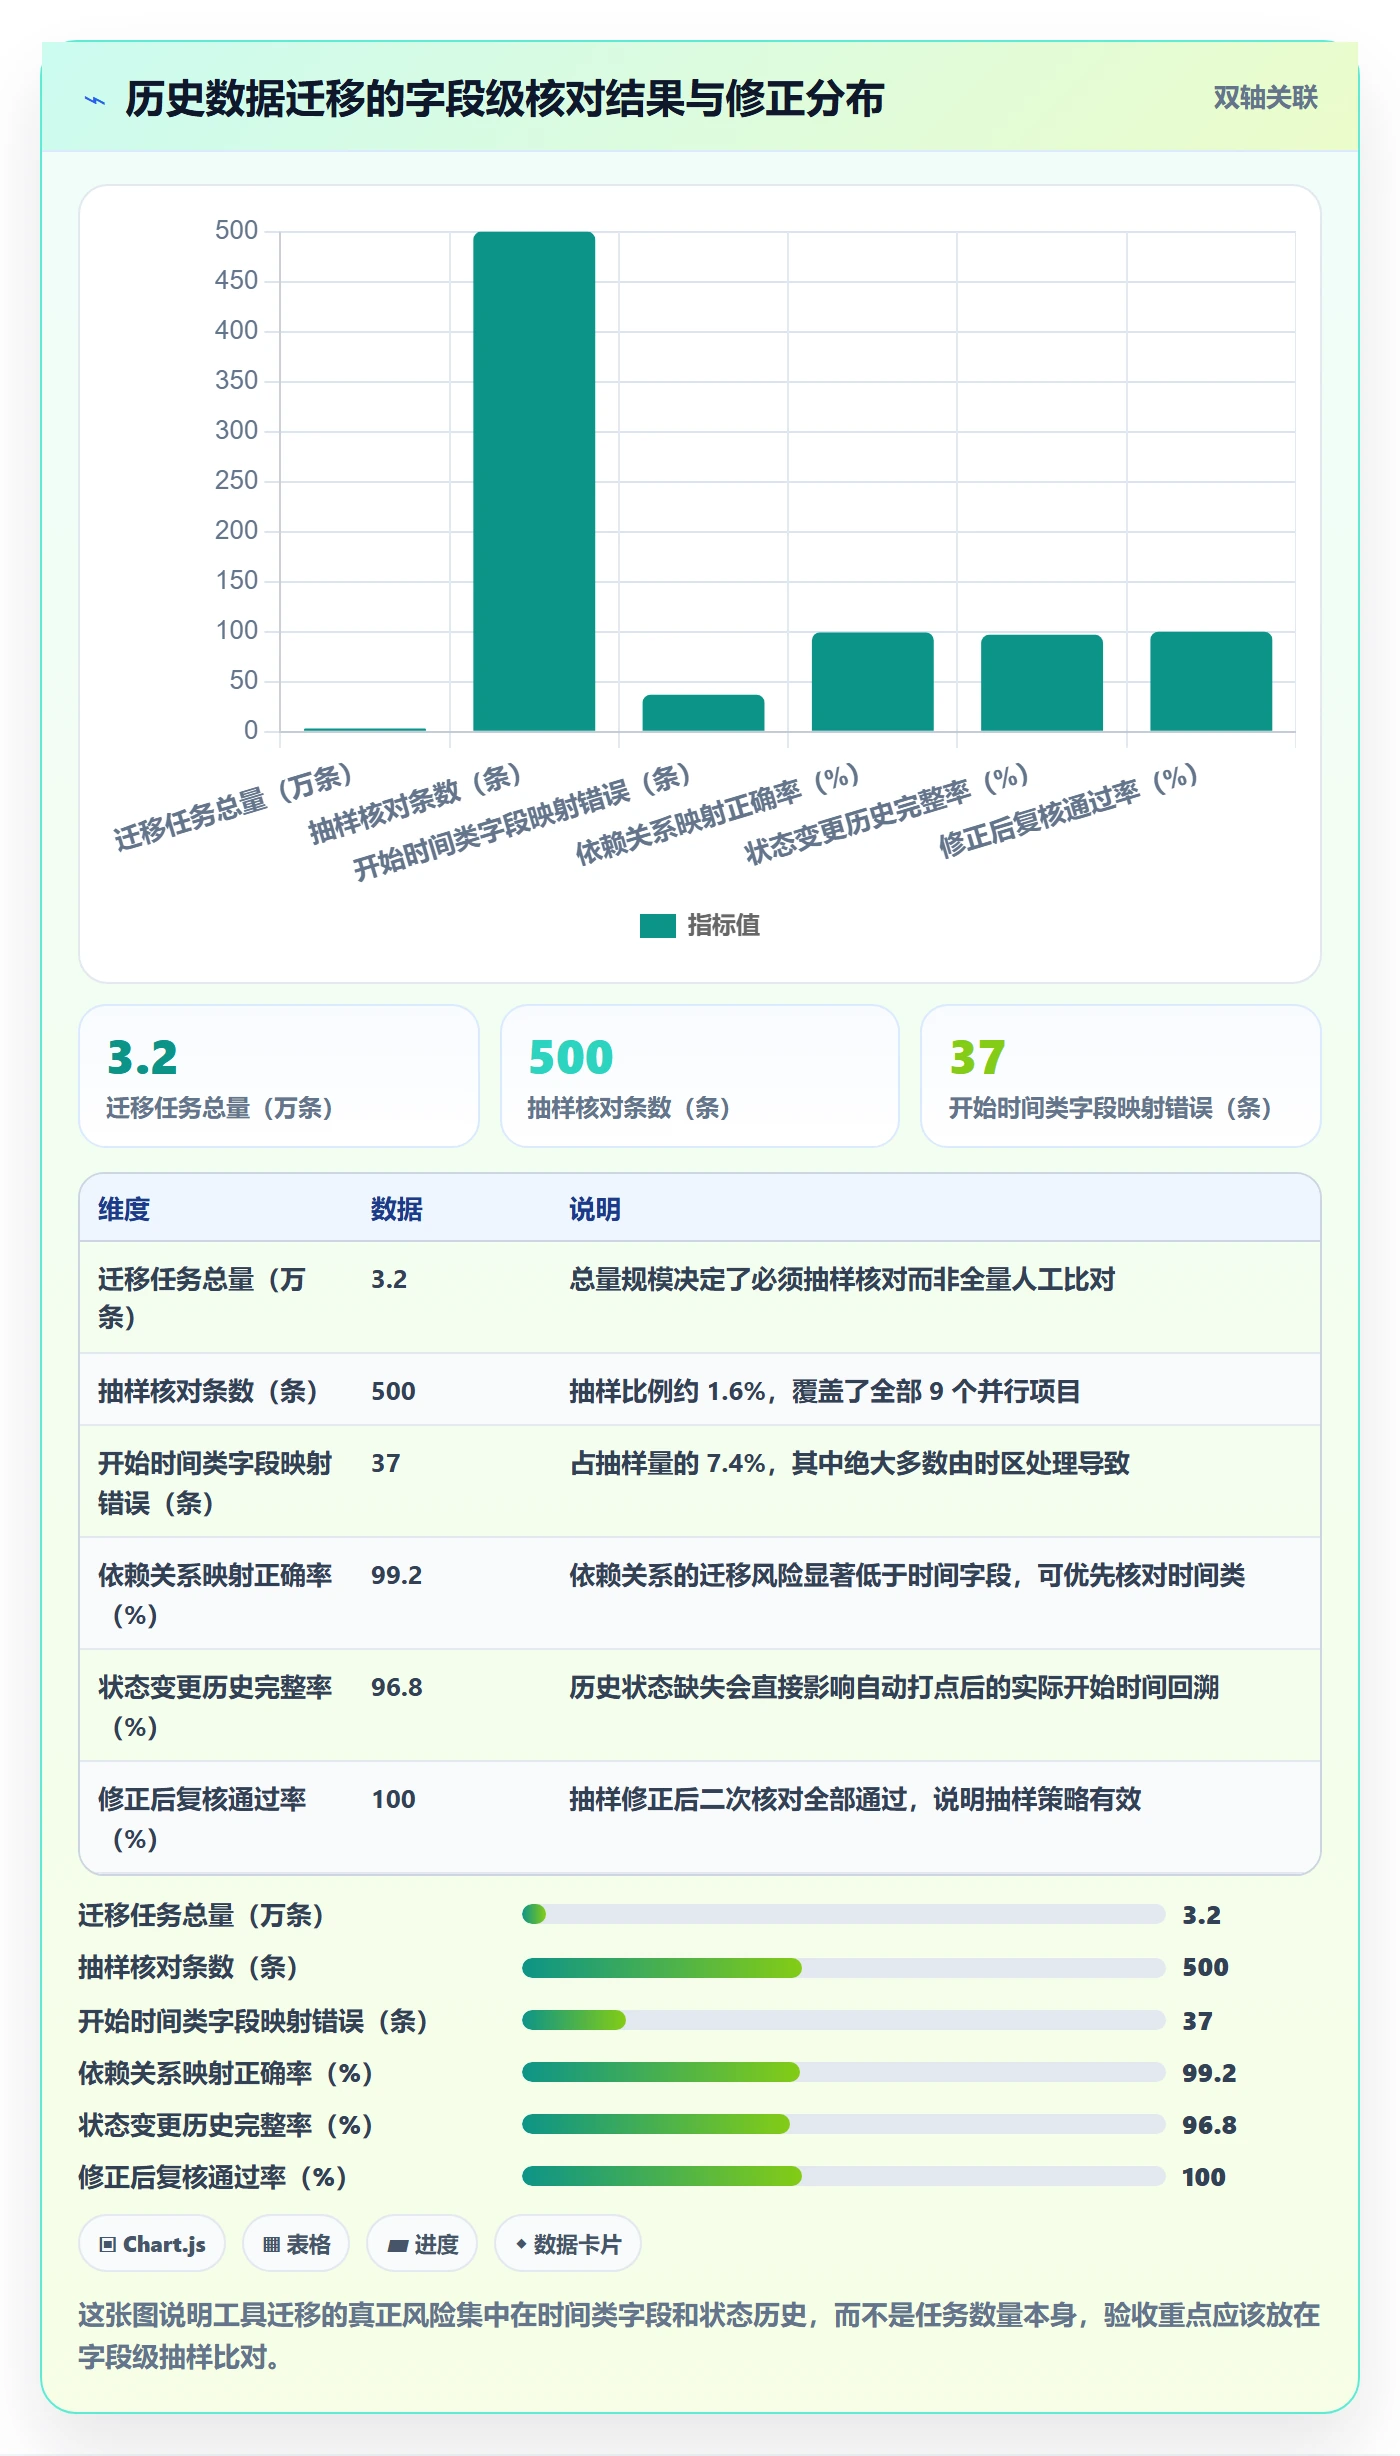1400x2456 pixels.
Task: Click the 依赖关系映射正确率 progress bar
Action: point(843,2072)
